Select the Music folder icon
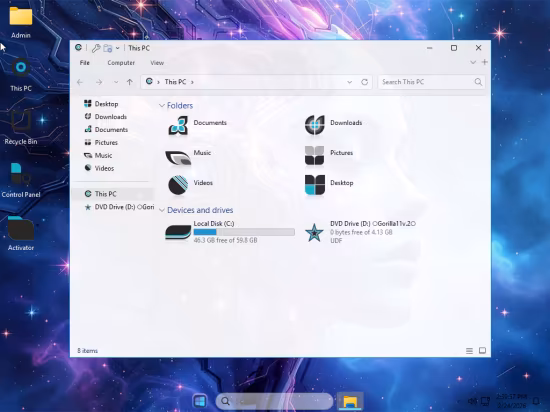Viewport: 550px width, 412px height. 178,157
